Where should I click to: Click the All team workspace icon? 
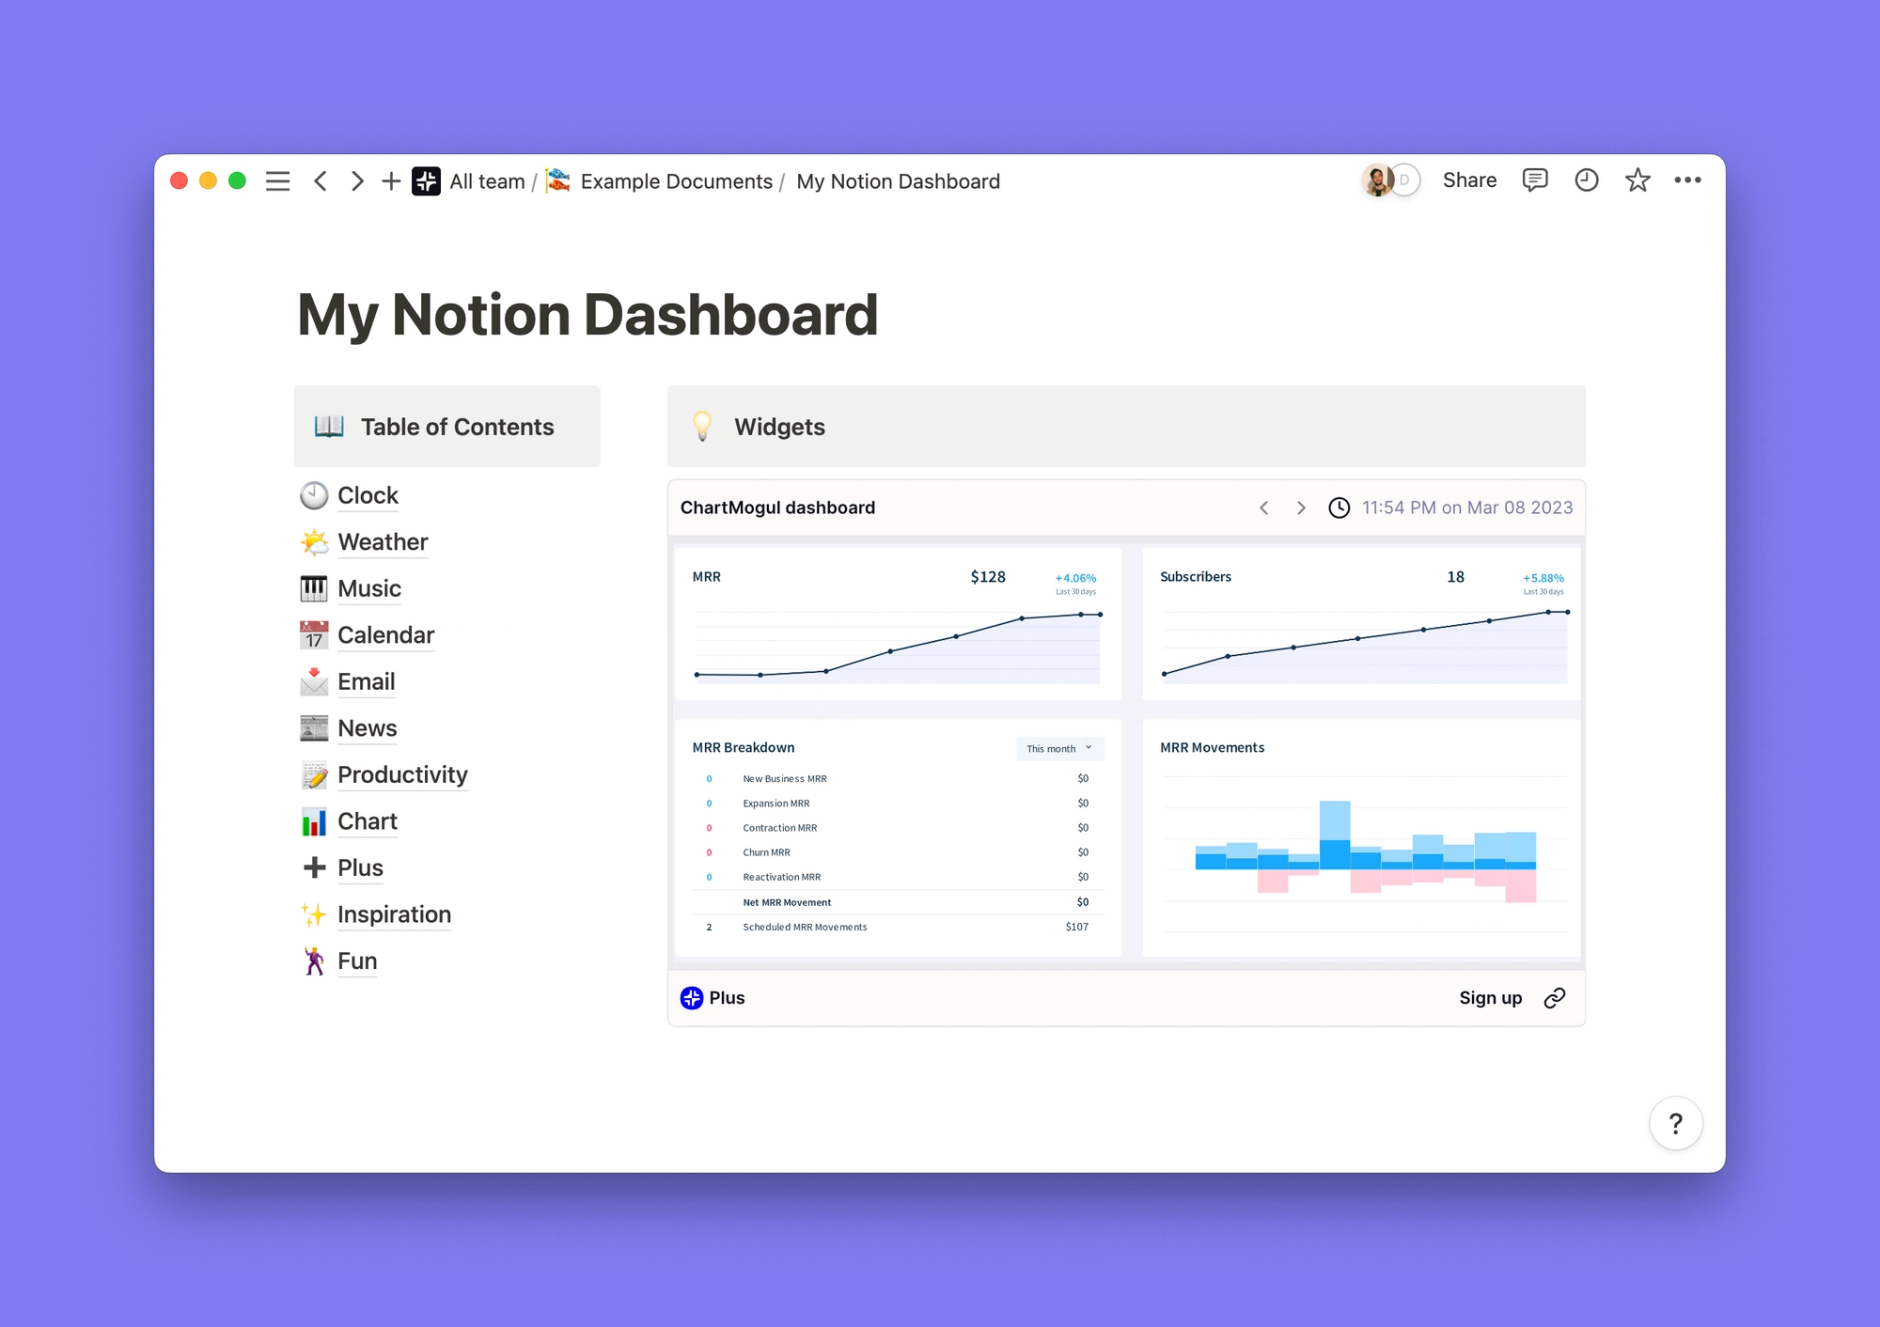point(427,181)
